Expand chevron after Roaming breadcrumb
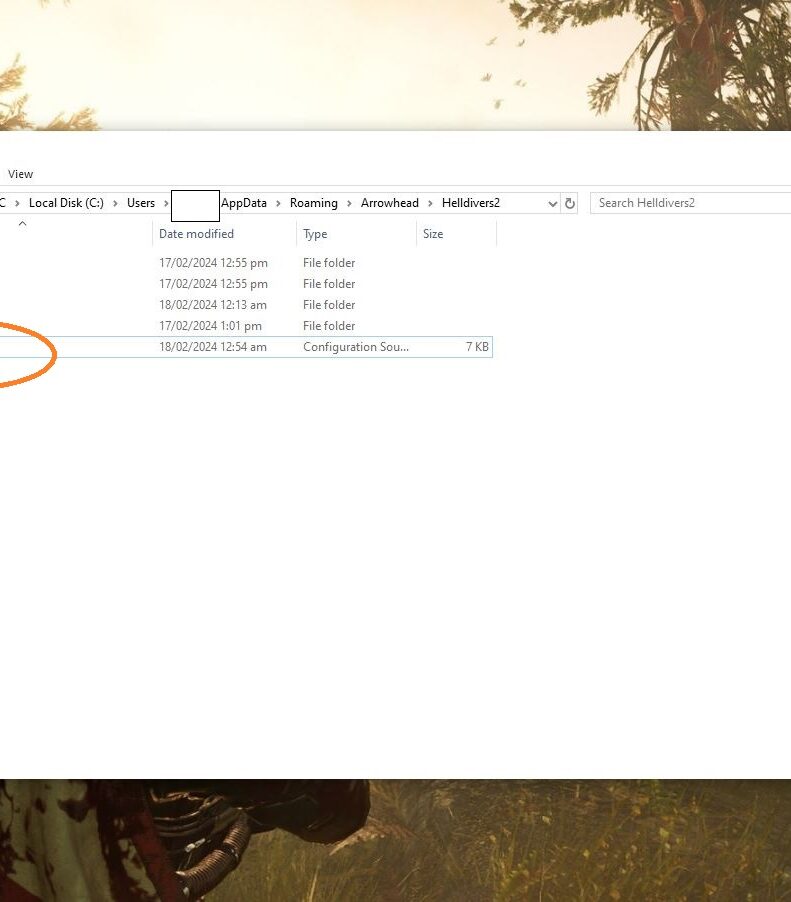This screenshot has height=902, width=791. [x=349, y=204]
